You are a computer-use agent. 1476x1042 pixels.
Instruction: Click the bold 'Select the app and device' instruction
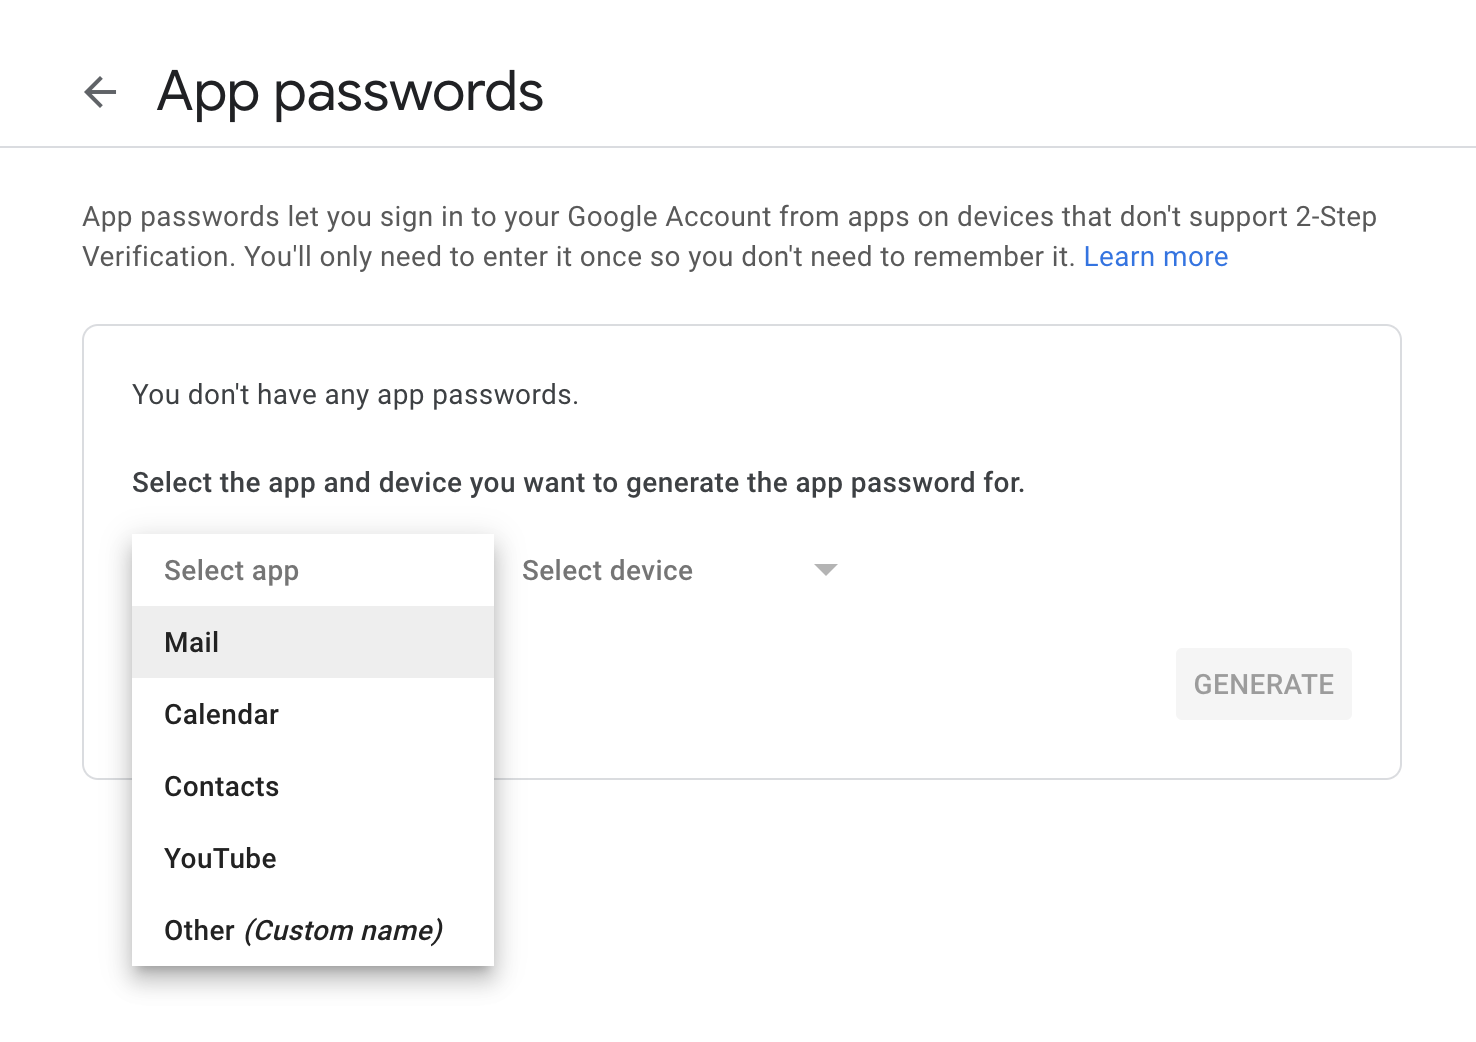[x=578, y=483]
